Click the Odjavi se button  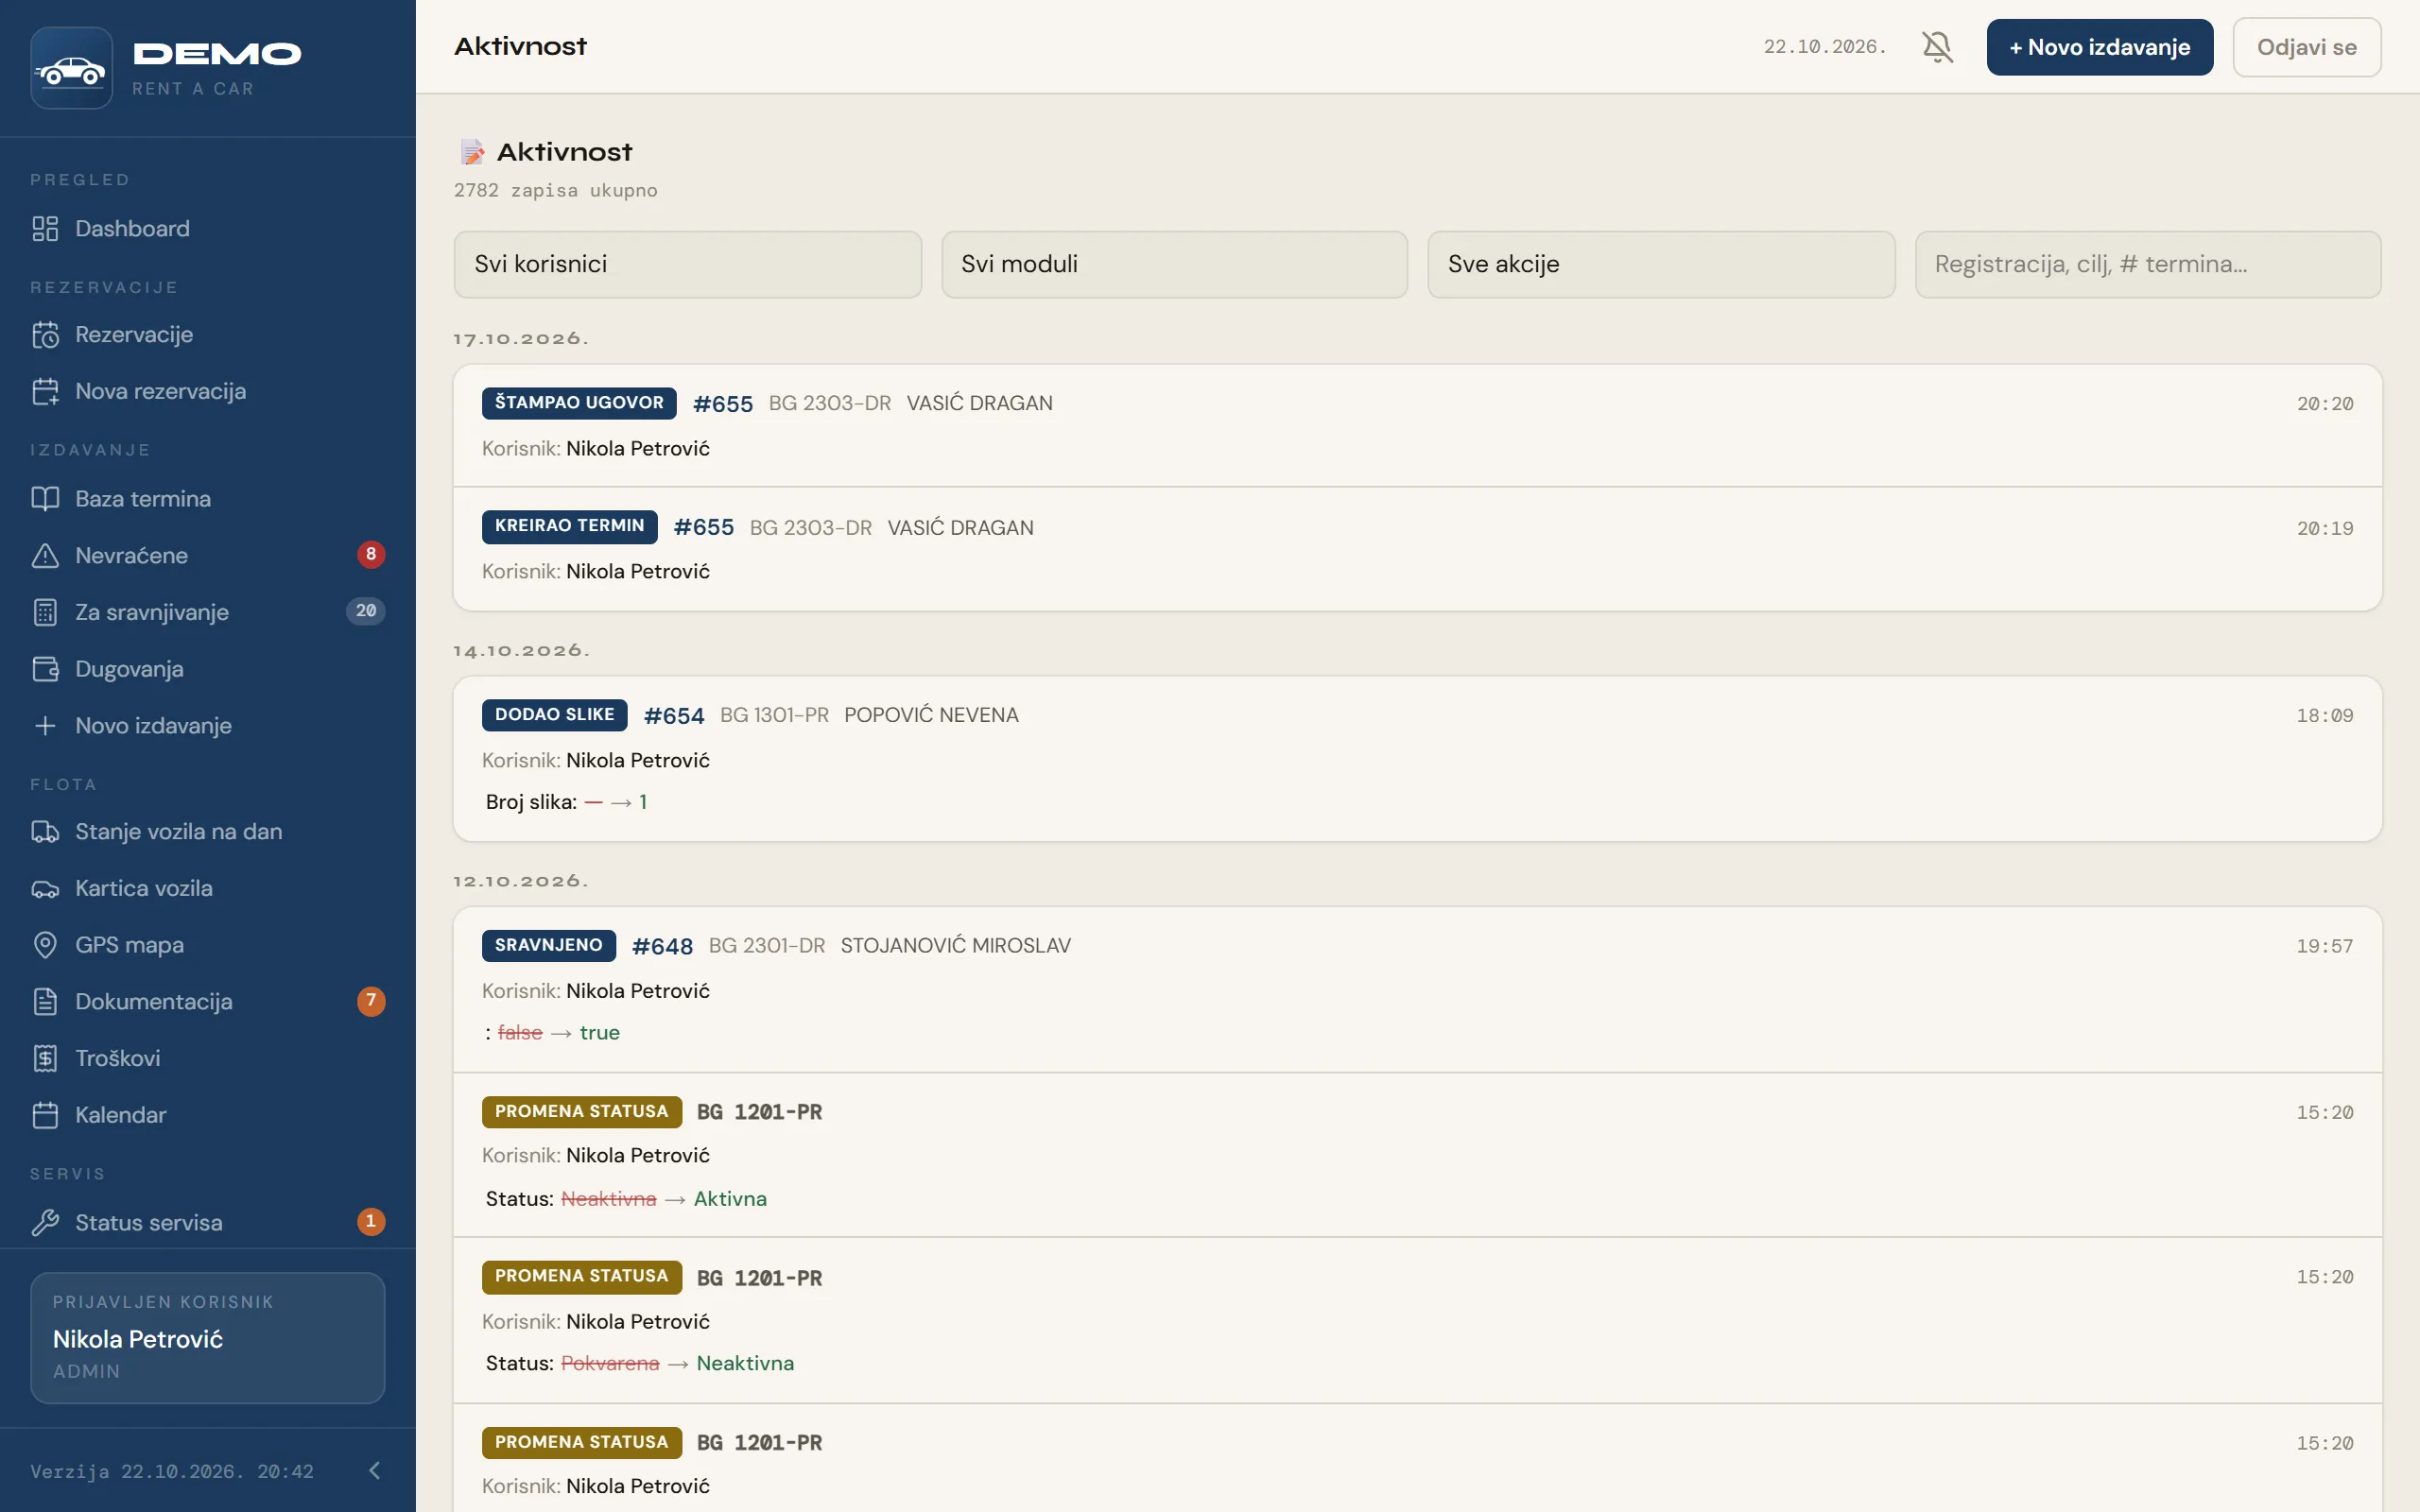2306,47
